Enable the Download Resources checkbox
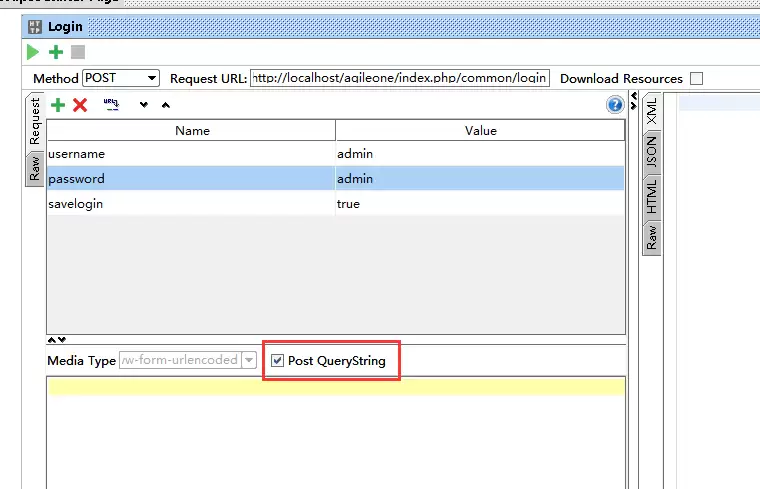The image size is (760, 489). 697,78
